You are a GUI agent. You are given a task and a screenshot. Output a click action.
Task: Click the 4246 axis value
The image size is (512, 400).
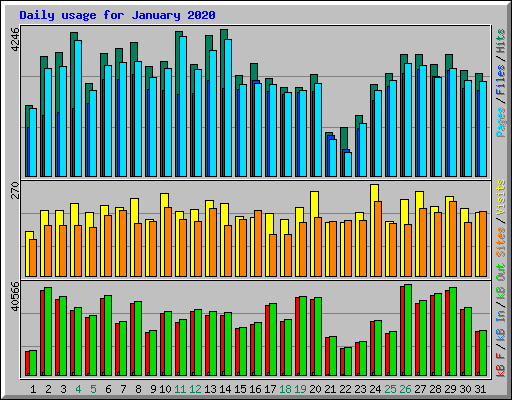coord(15,39)
